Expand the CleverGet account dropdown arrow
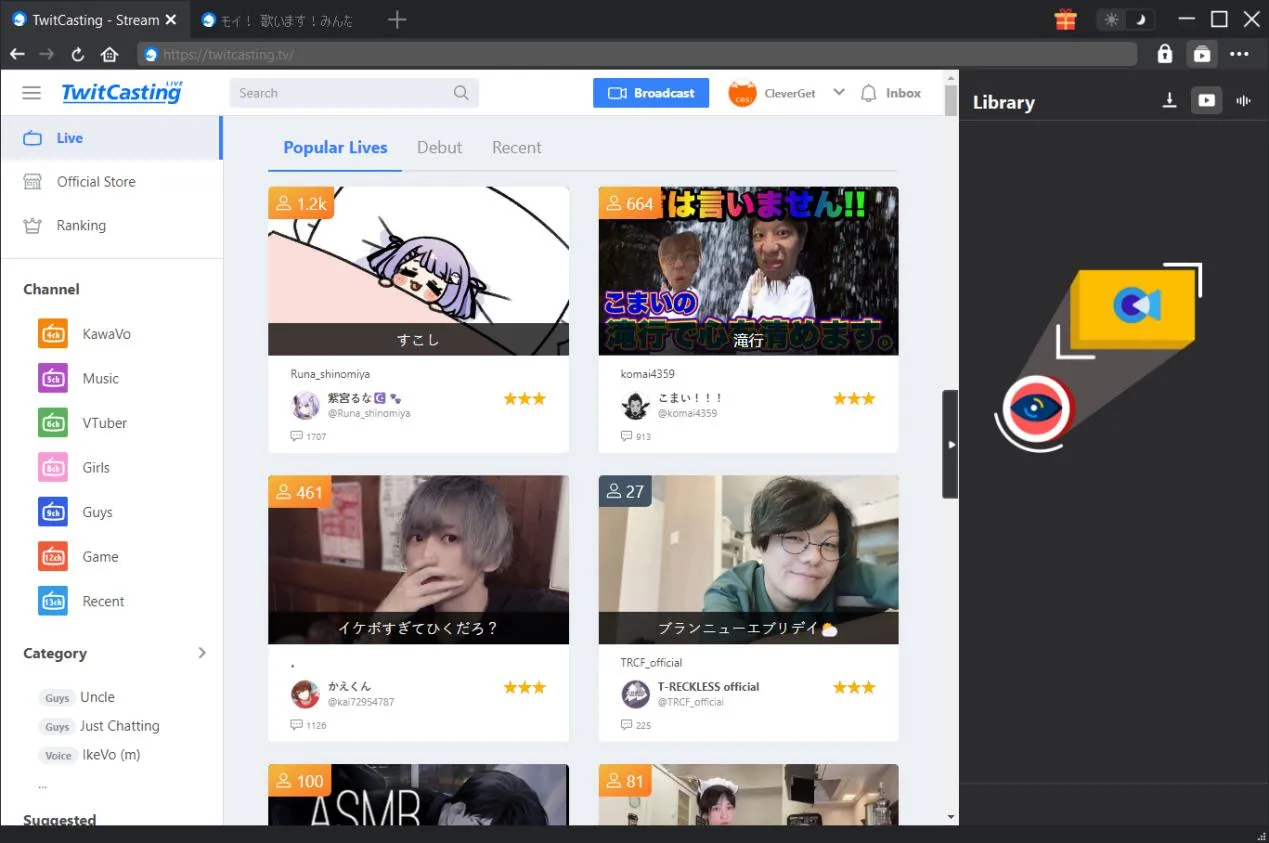This screenshot has width=1269, height=843. (x=839, y=92)
